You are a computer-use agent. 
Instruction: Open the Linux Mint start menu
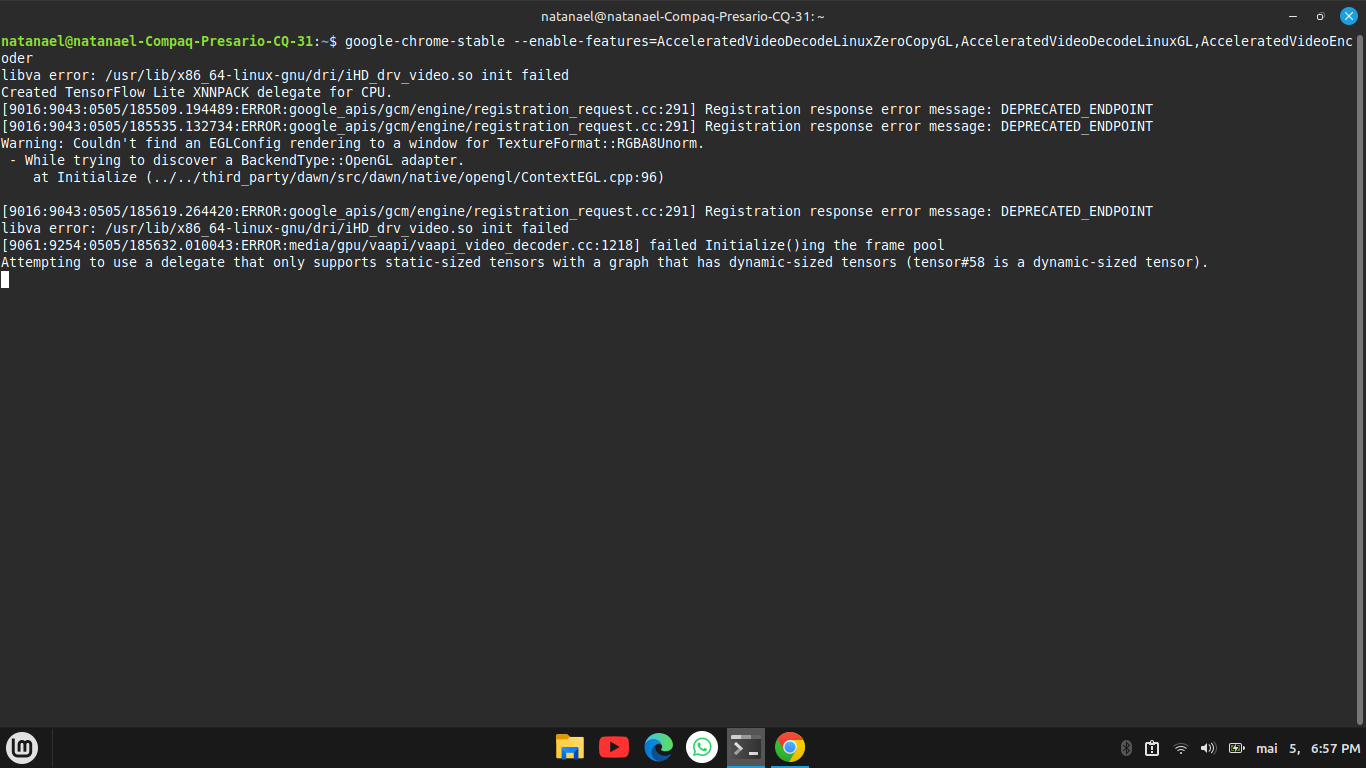(x=22, y=747)
